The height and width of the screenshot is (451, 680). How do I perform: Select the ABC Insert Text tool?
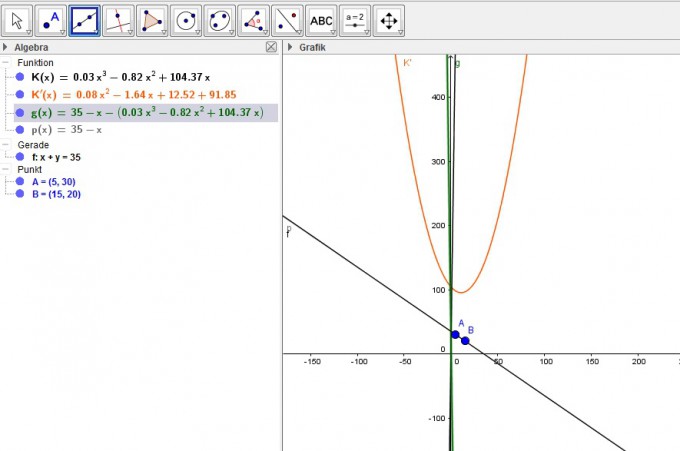pyautogui.click(x=321, y=19)
